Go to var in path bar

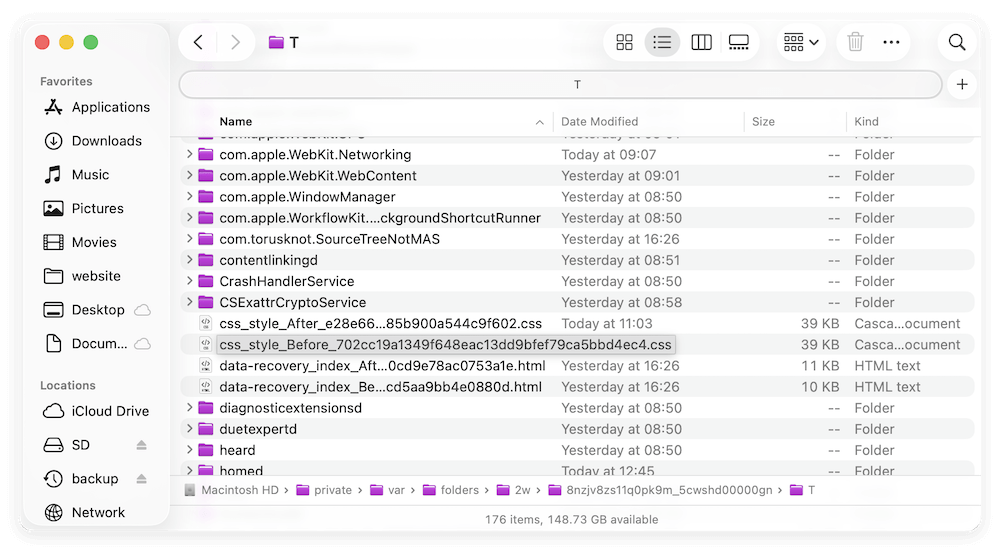[387, 490]
